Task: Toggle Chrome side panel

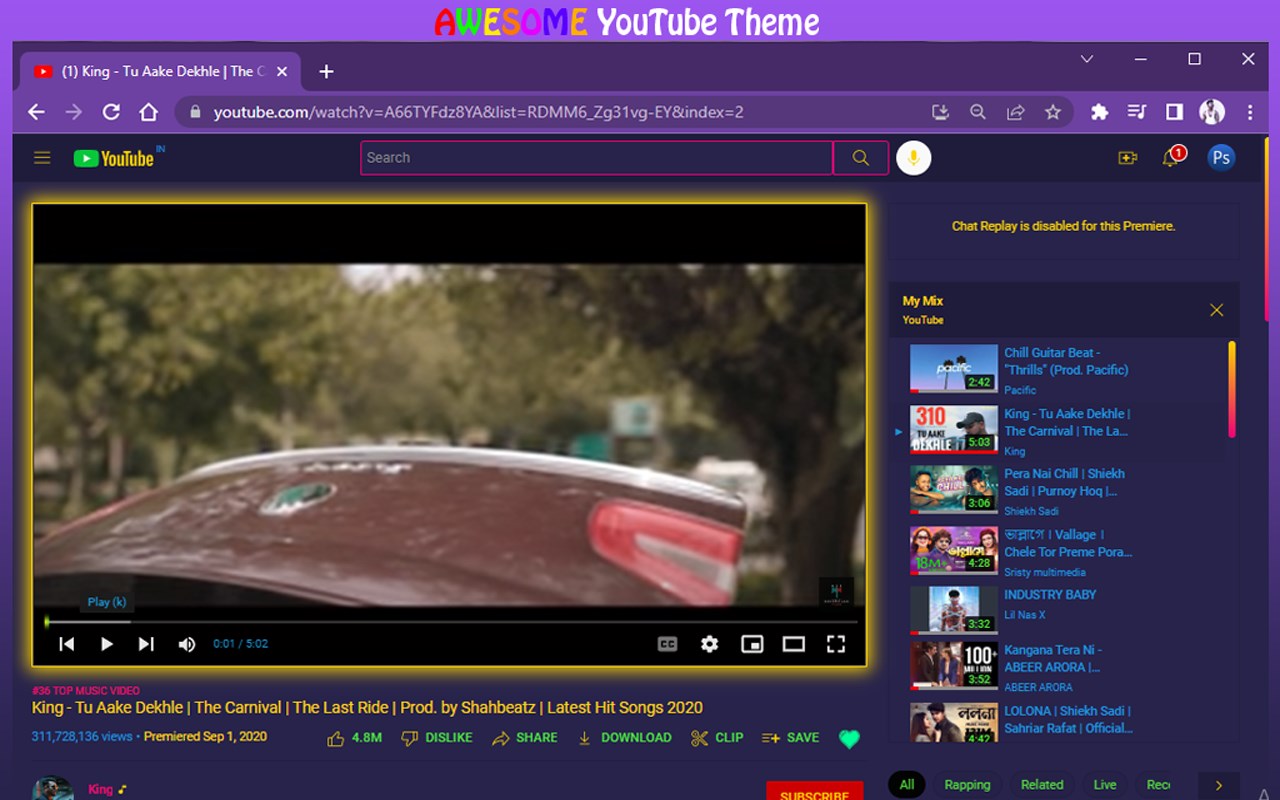Action: [1174, 112]
